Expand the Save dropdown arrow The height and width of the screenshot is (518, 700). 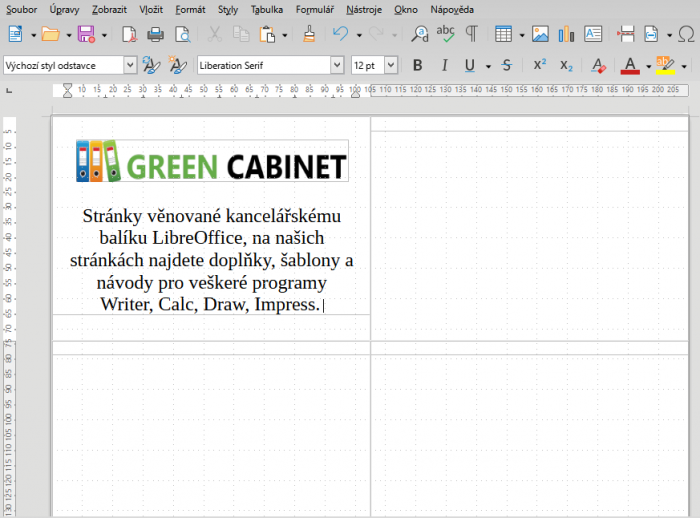104,35
